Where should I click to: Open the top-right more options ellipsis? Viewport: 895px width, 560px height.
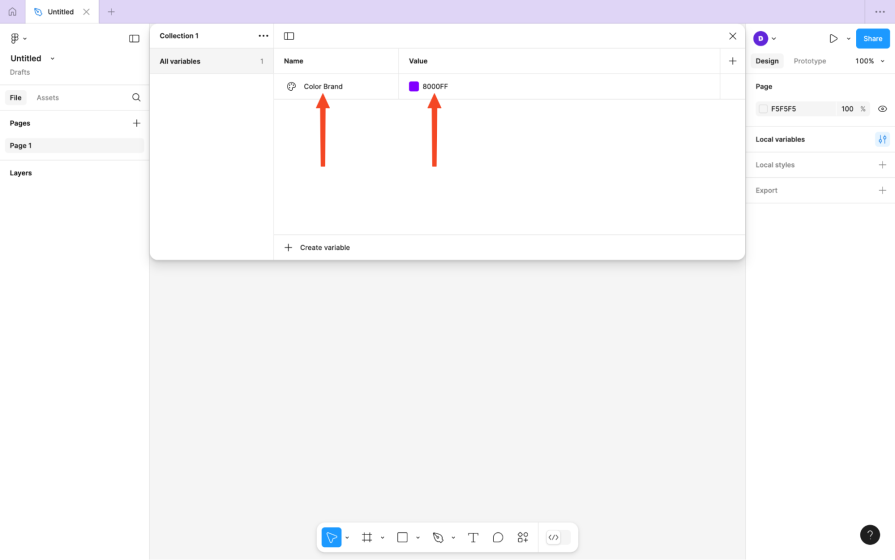[880, 12]
